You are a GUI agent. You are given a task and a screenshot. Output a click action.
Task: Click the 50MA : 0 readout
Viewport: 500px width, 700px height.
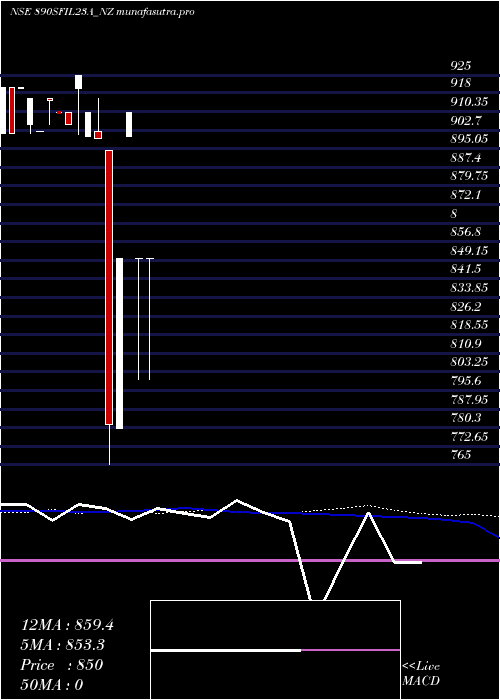click(52, 685)
